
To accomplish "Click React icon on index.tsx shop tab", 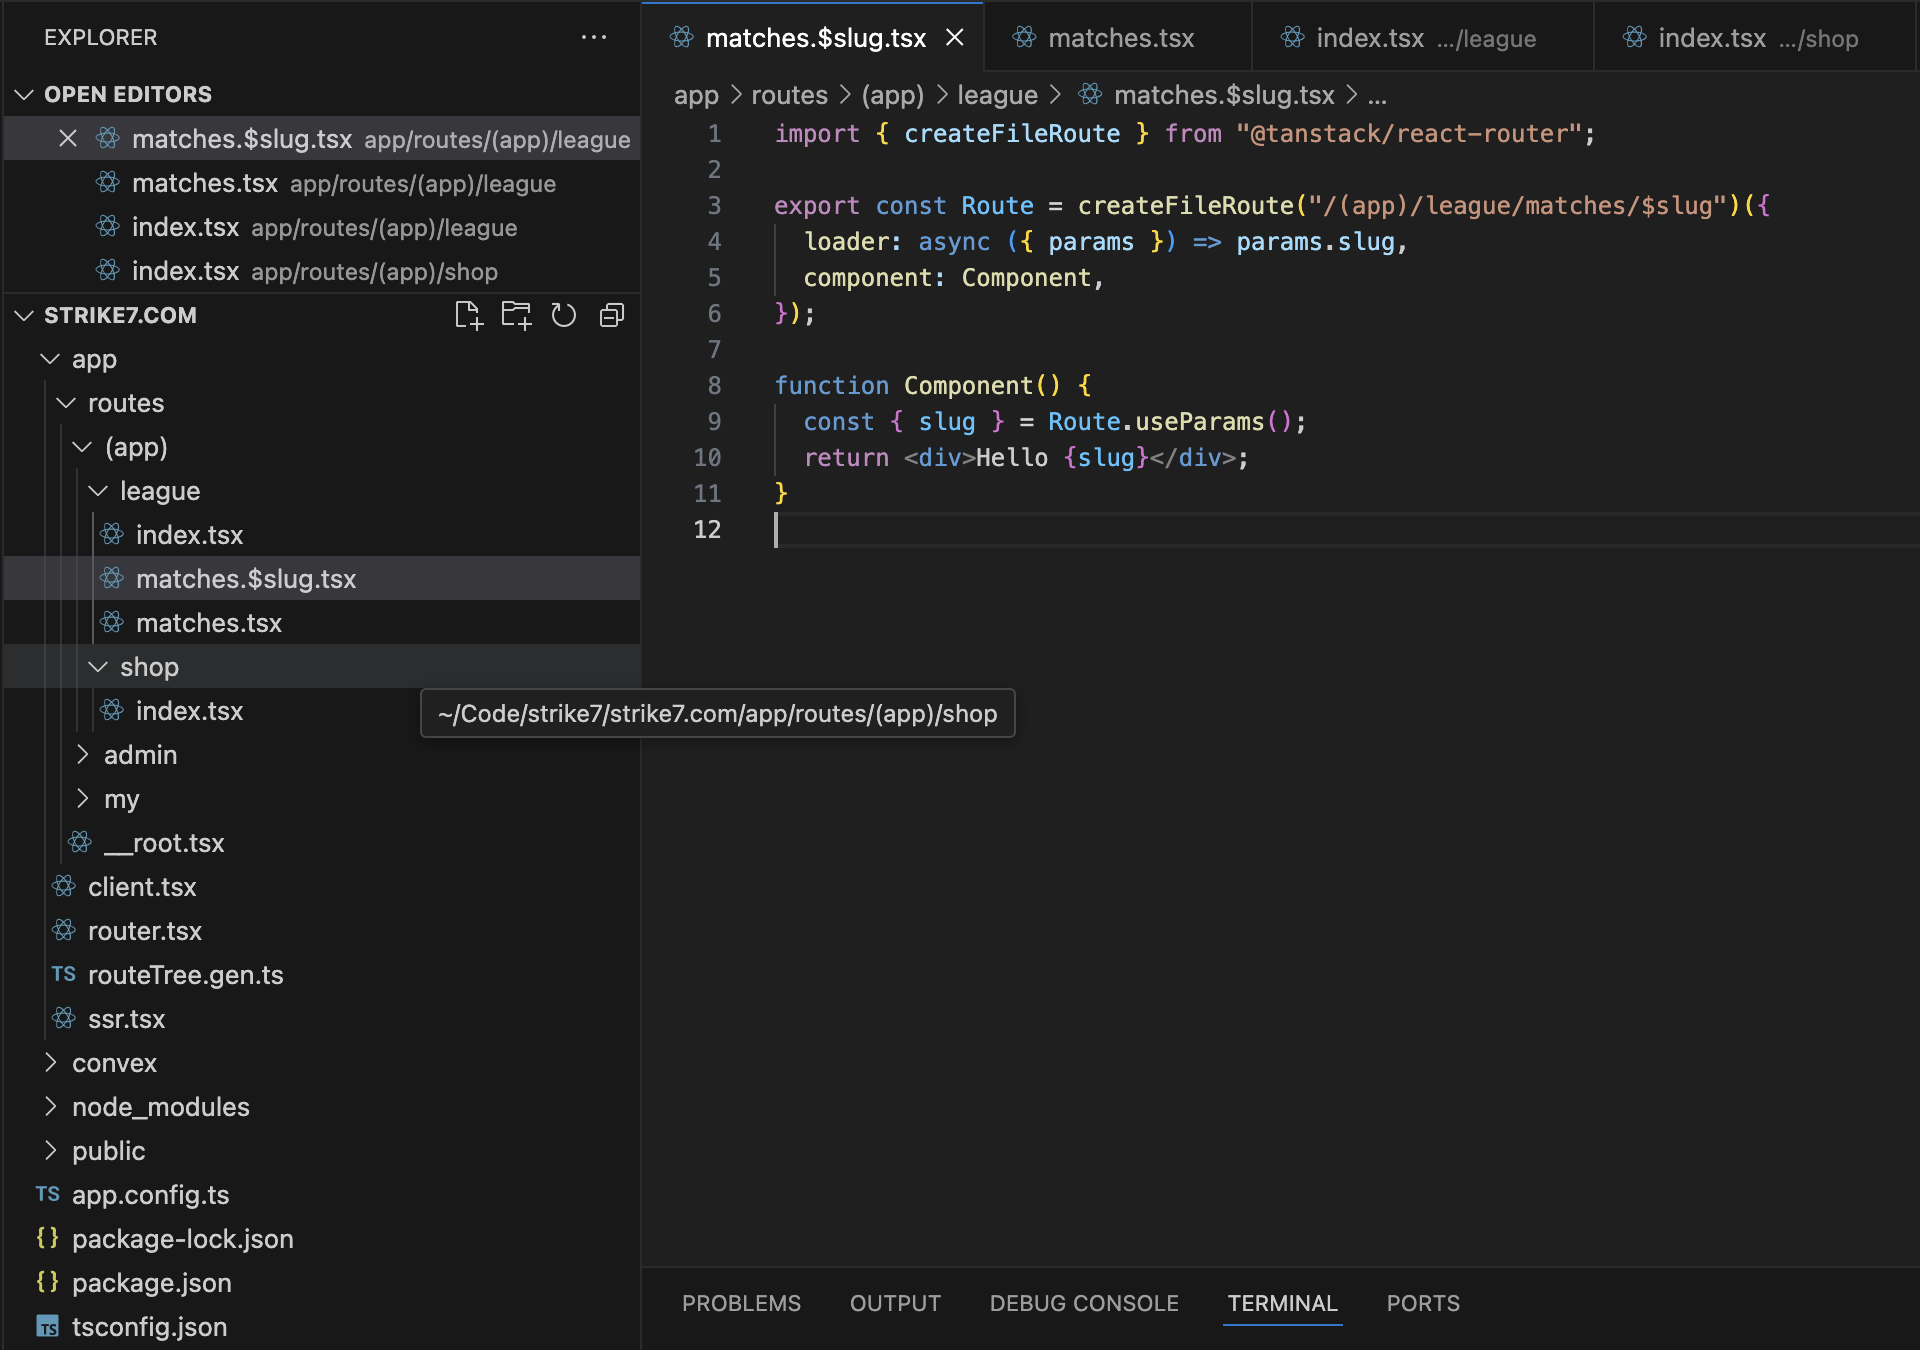I will coord(1634,38).
